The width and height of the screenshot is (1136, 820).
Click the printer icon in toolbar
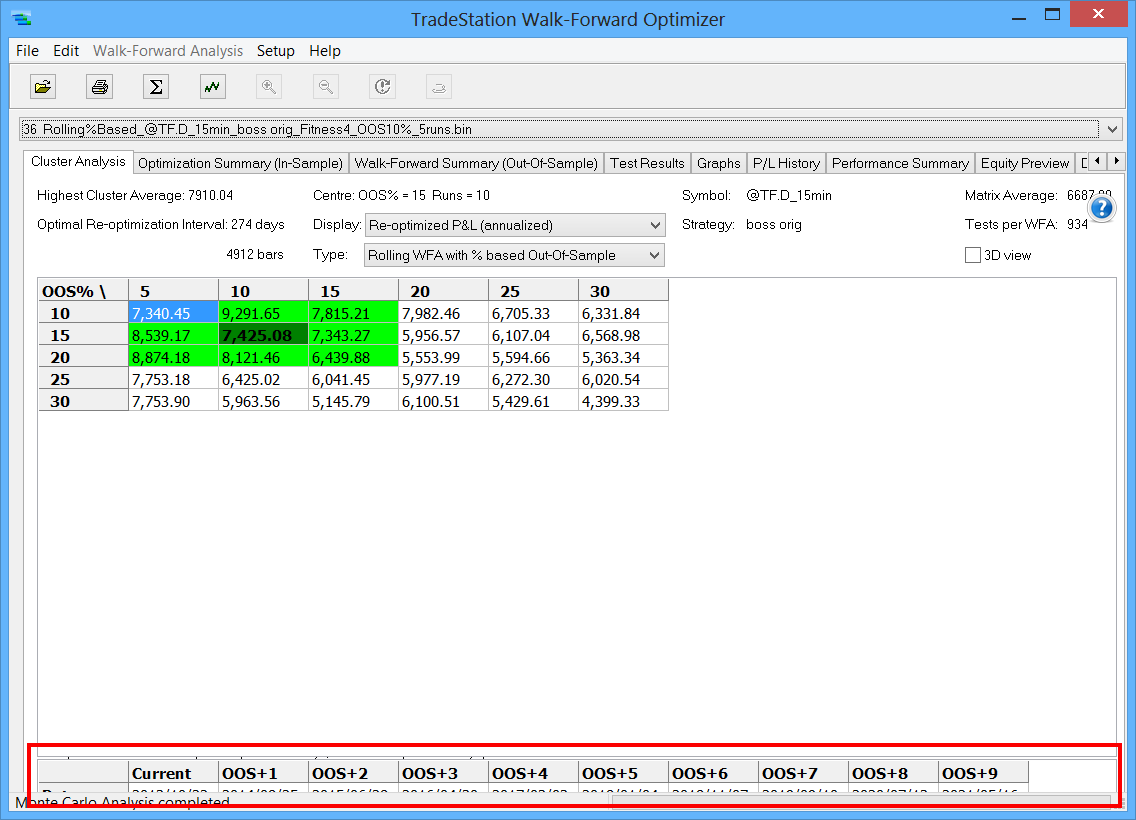(99, 87)
